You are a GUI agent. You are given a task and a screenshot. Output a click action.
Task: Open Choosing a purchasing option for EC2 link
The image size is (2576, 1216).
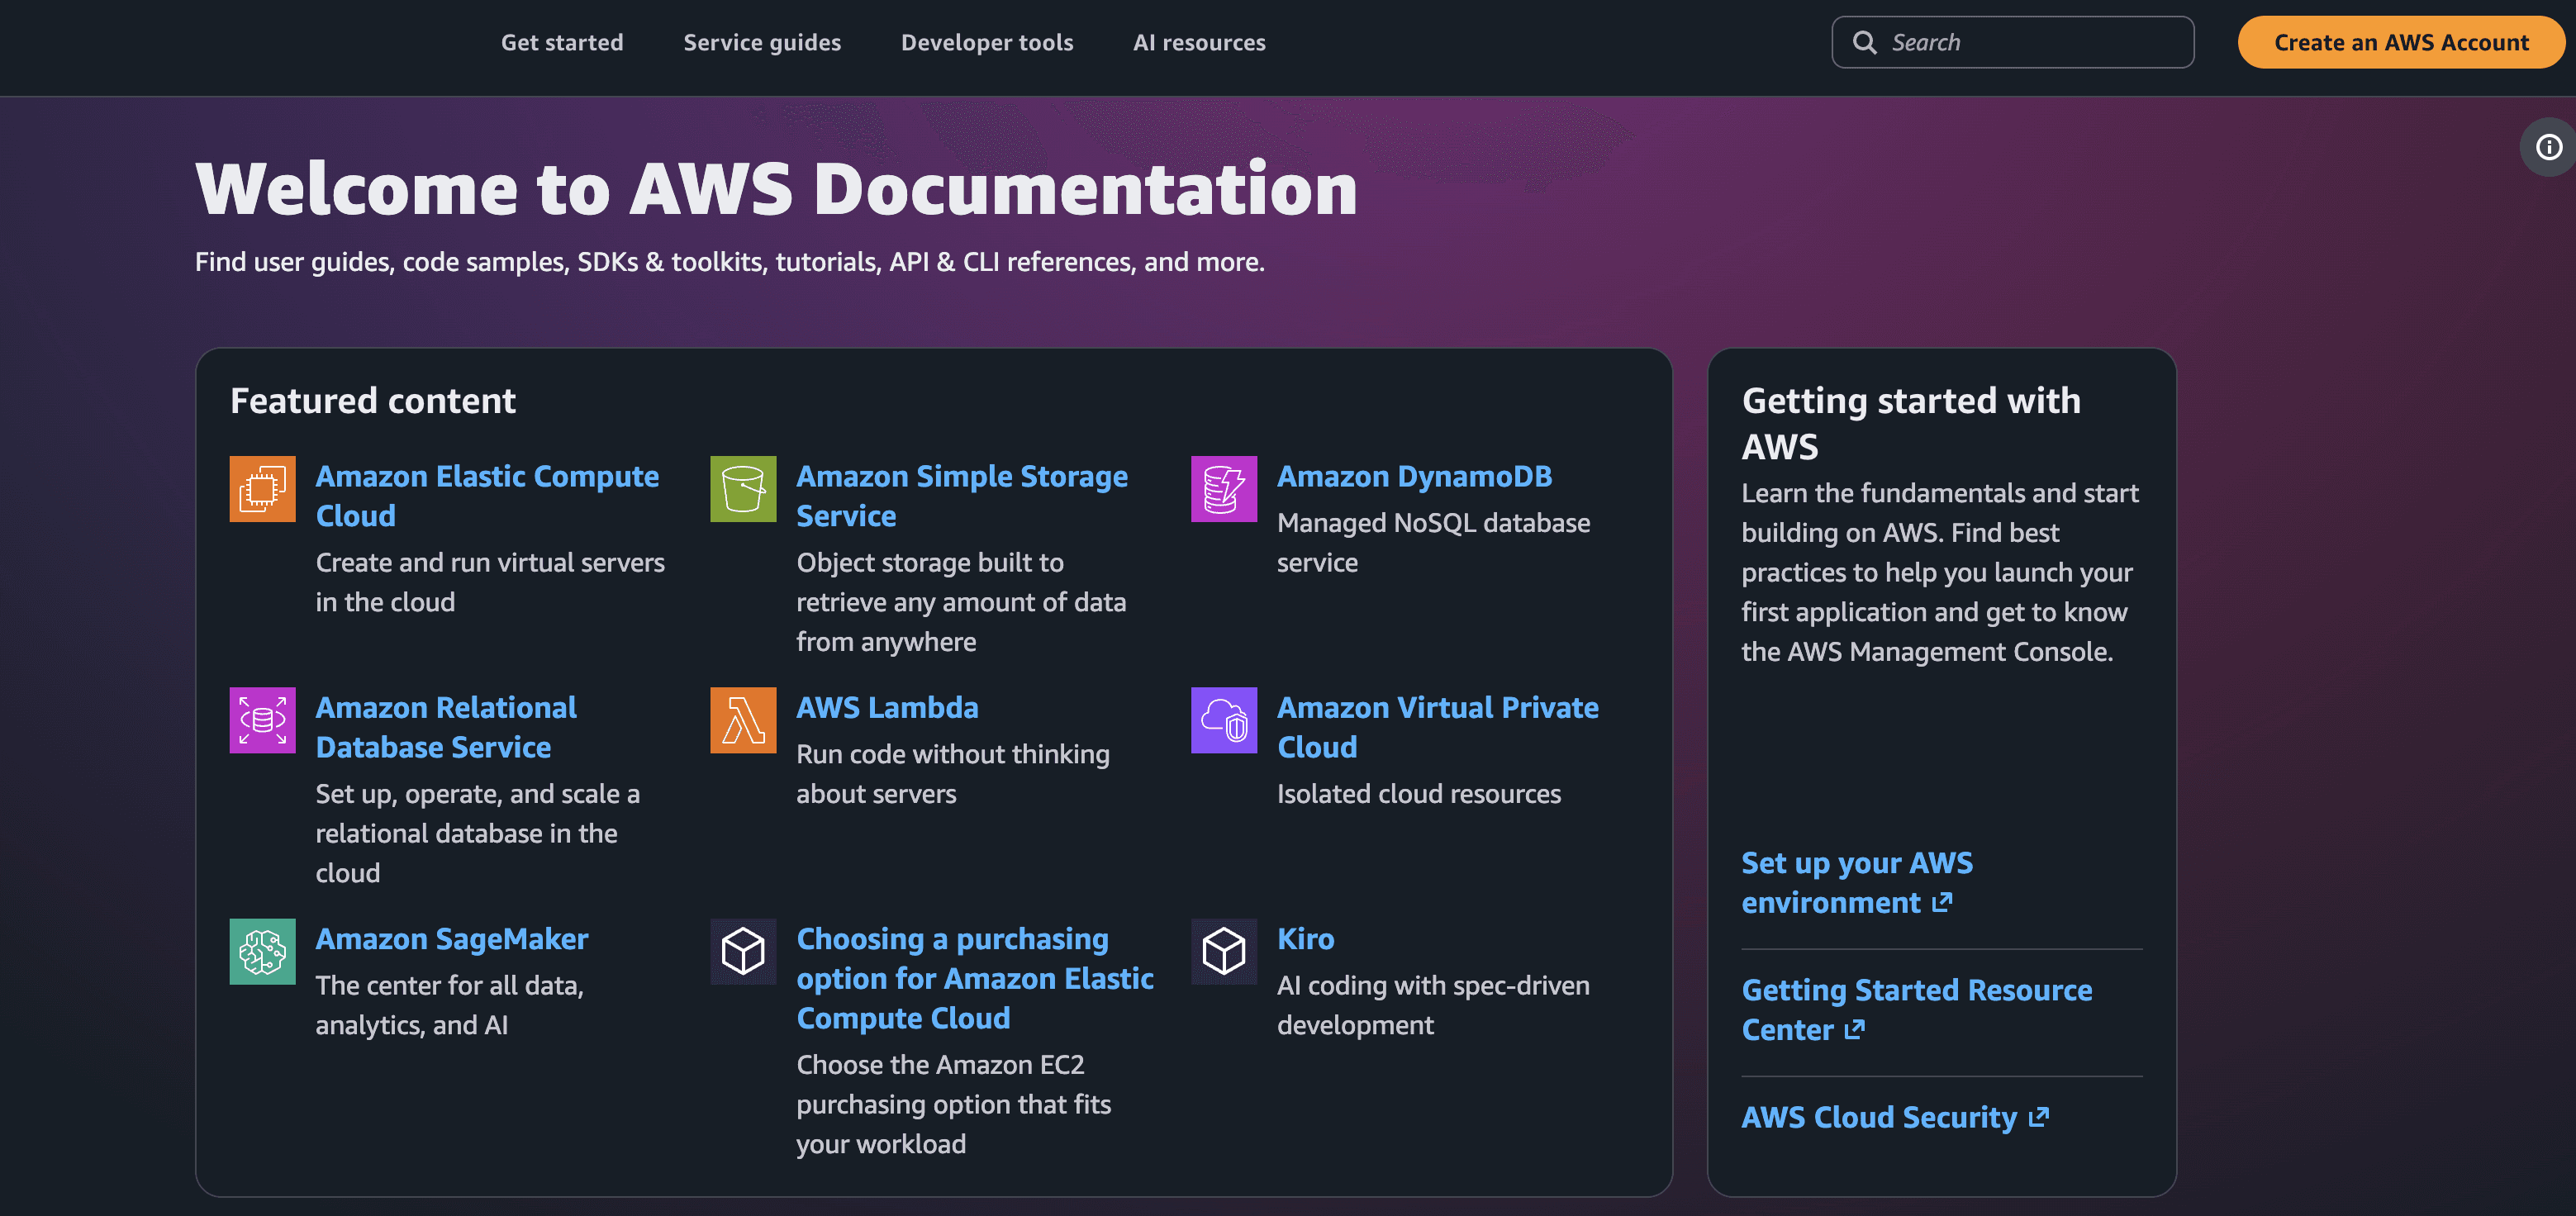coord(975,978)
